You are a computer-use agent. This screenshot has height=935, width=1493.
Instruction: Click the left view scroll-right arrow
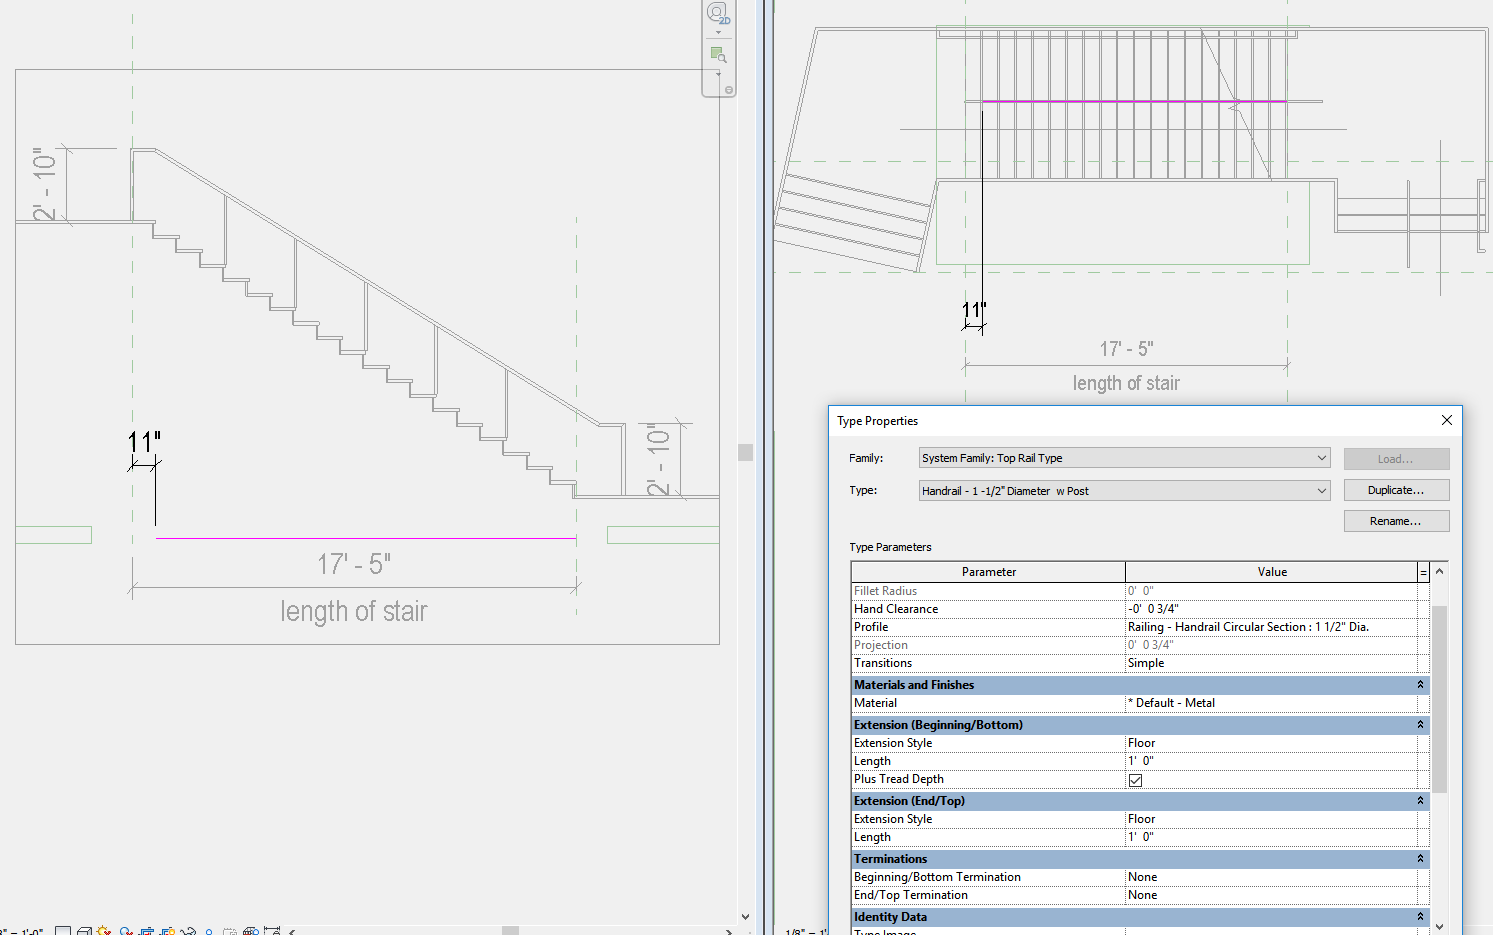click(x=729, y=931)
